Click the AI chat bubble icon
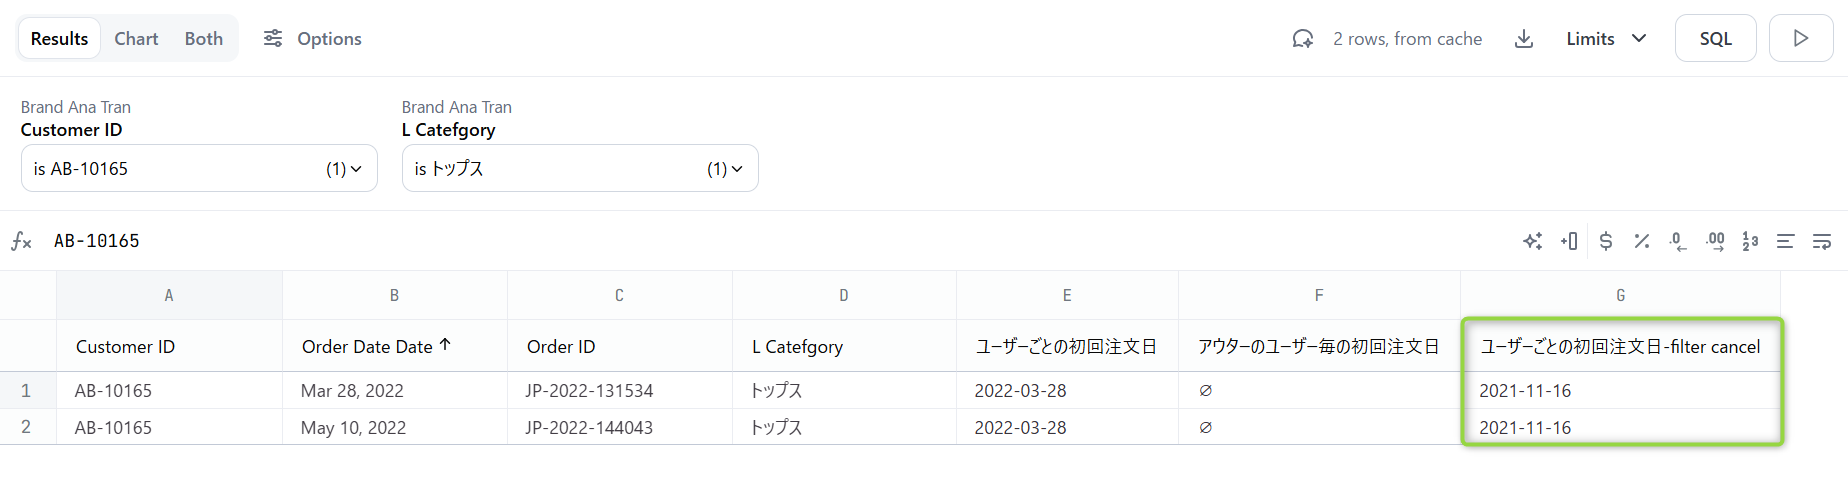The width and height of the screenshot is (1848, 477). 1302,39
